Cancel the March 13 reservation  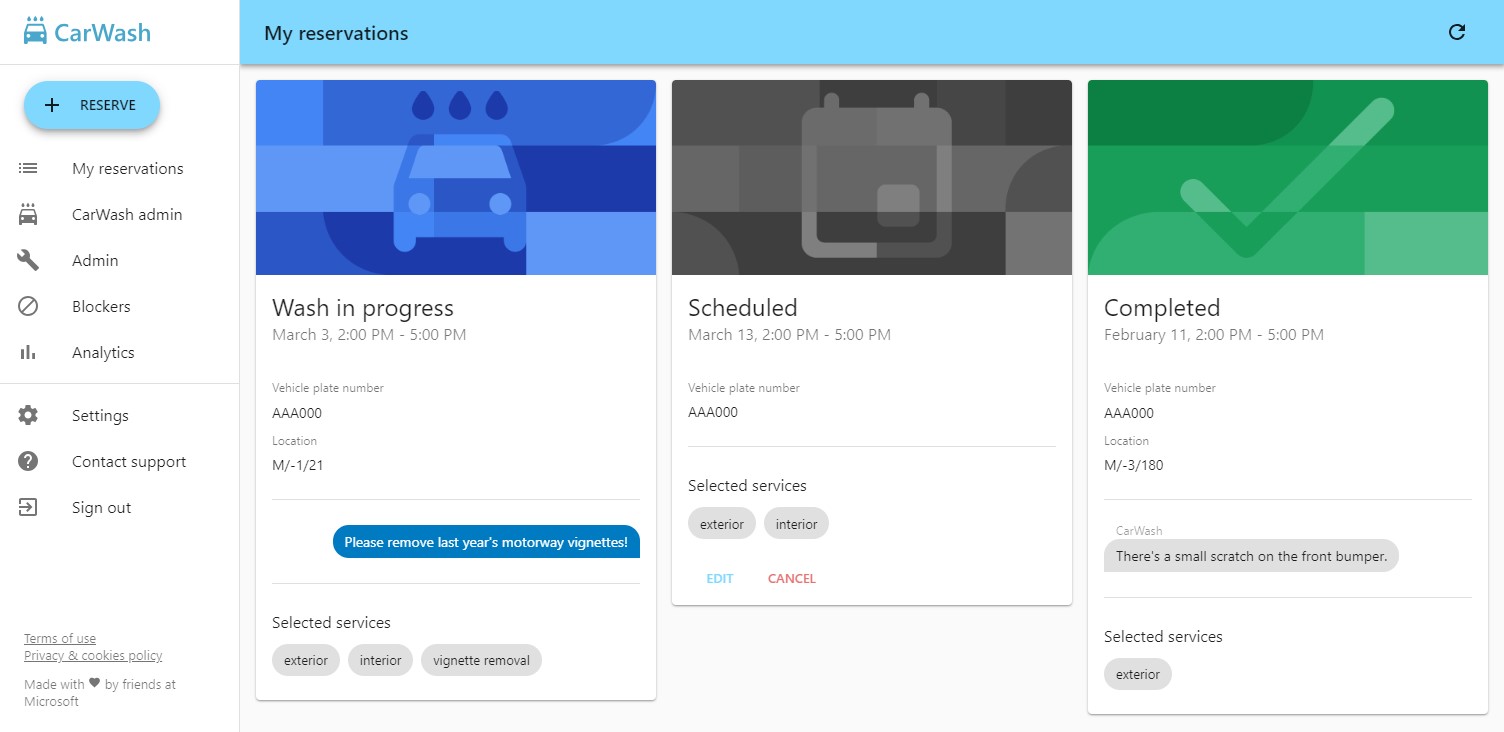791,578
